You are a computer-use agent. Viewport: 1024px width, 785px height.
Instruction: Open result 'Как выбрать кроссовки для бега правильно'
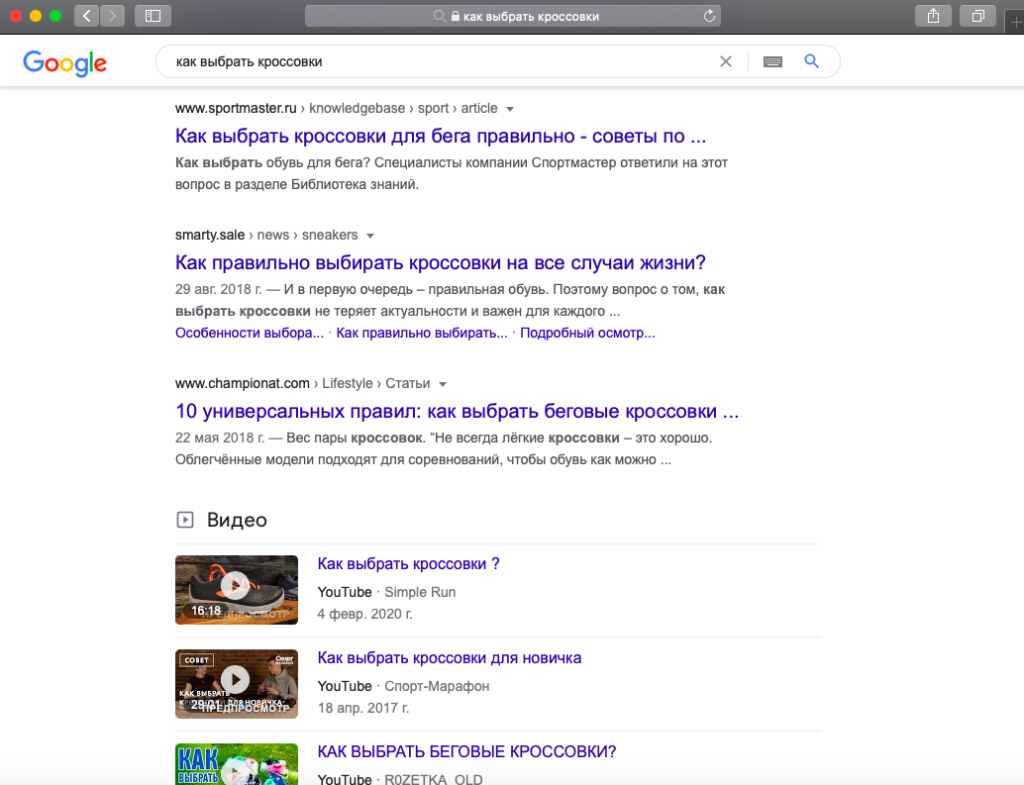441,136
